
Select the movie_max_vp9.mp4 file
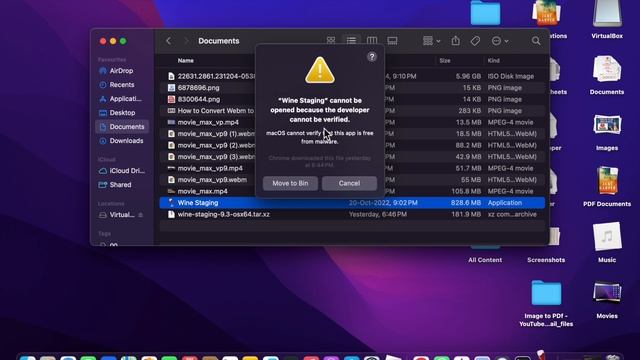click(x=210, y=168)
